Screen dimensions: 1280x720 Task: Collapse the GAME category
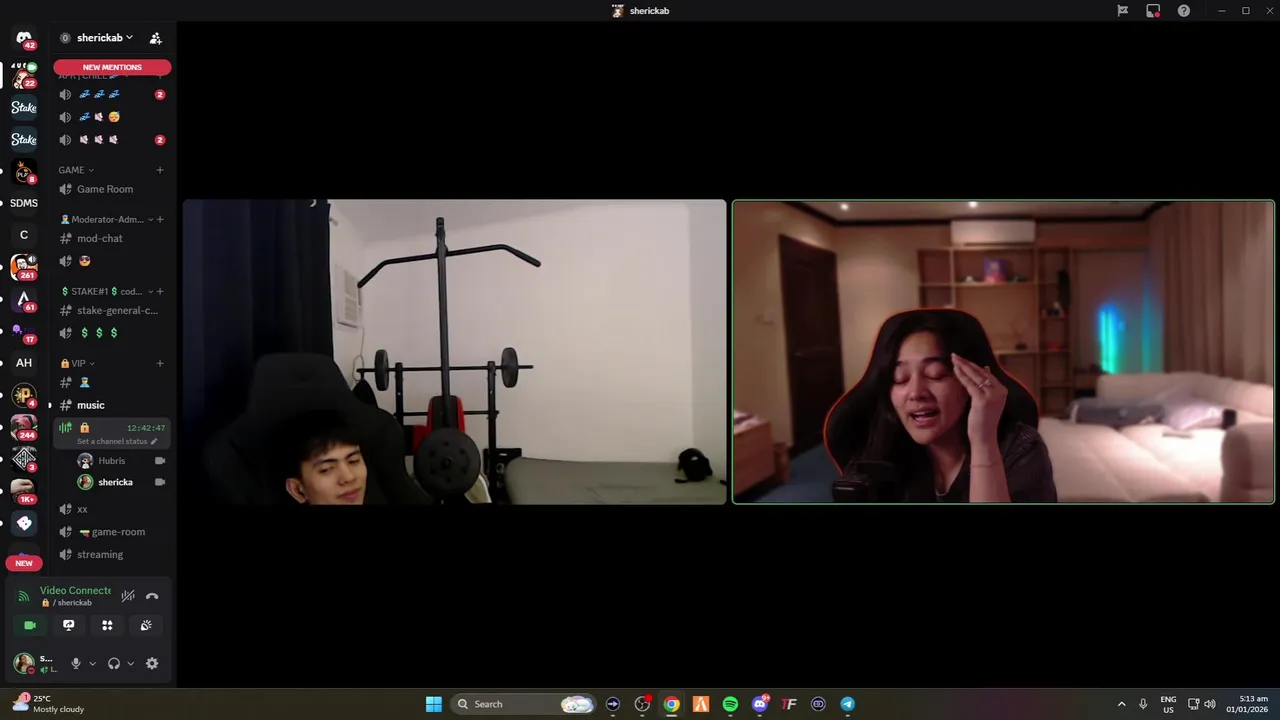click(x=76, y=170)
